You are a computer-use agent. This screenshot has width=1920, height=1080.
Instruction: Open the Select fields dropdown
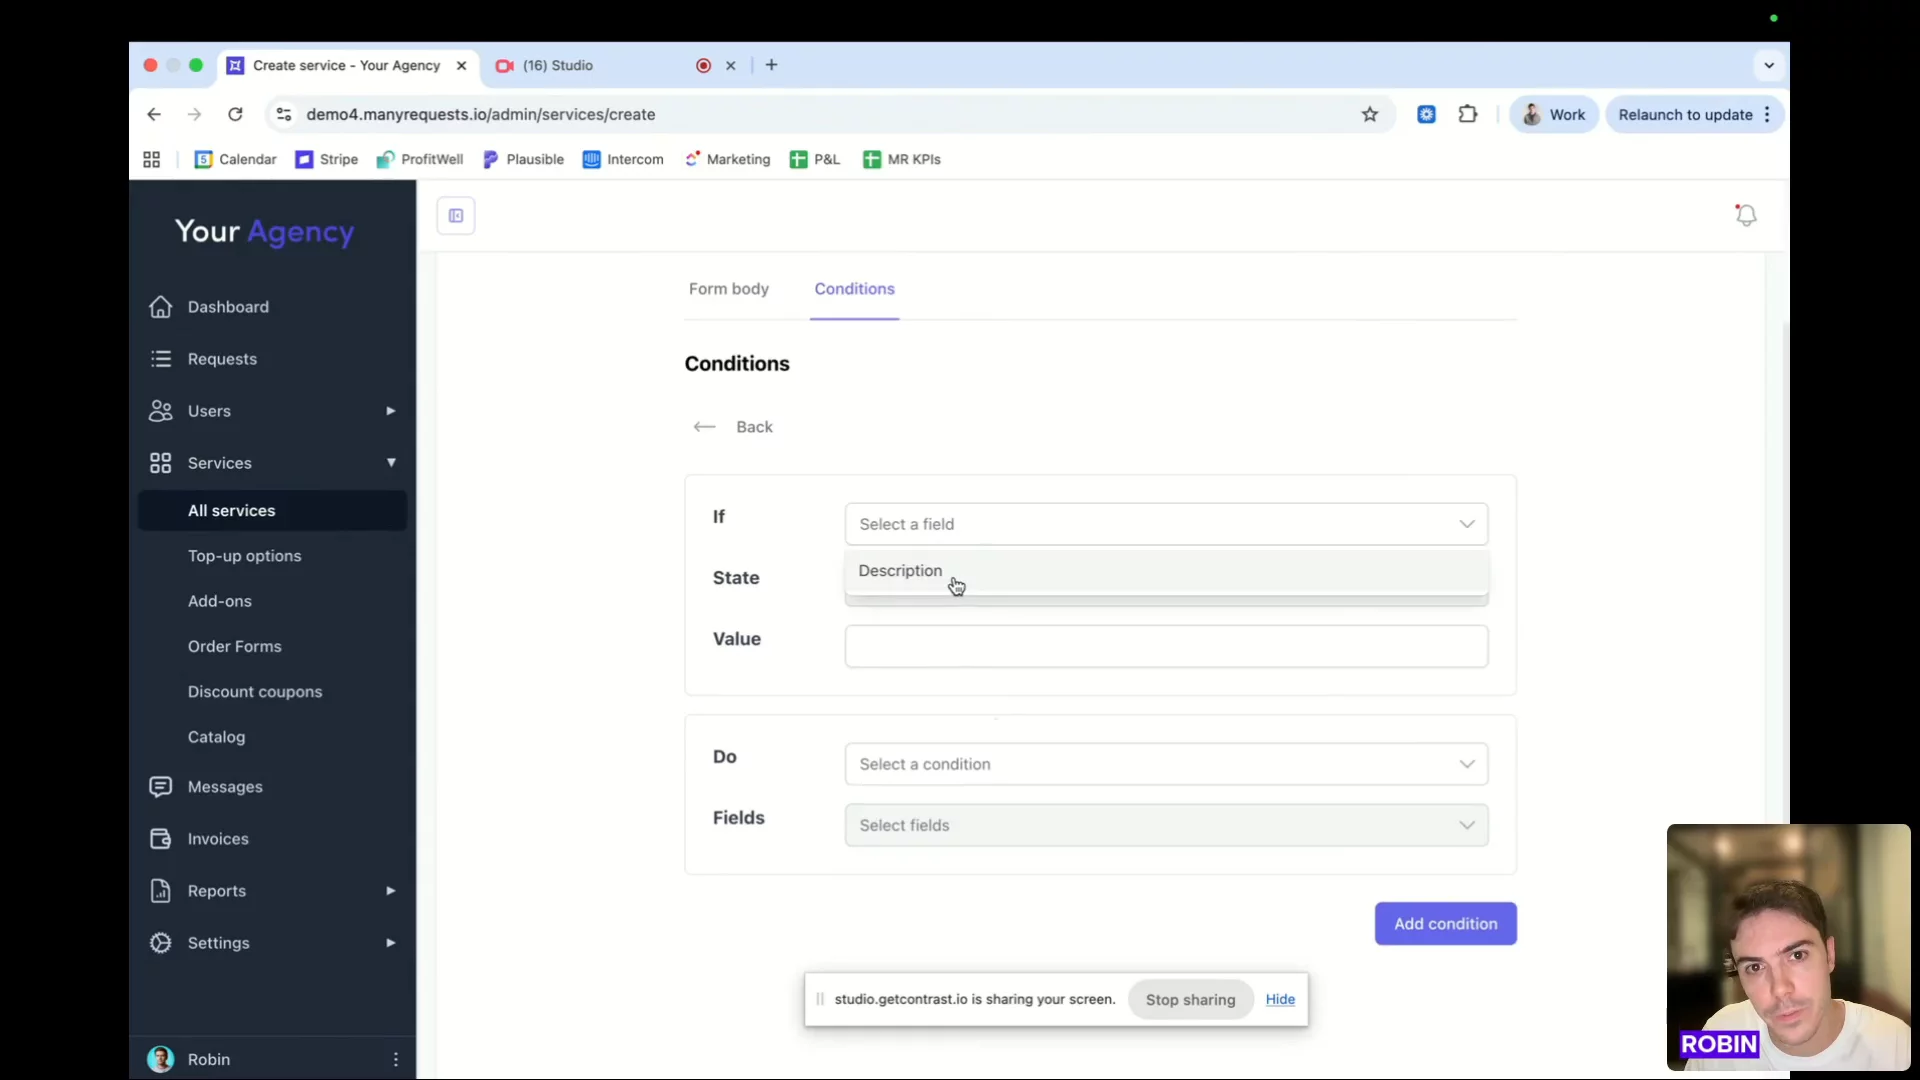point(1166,825)
